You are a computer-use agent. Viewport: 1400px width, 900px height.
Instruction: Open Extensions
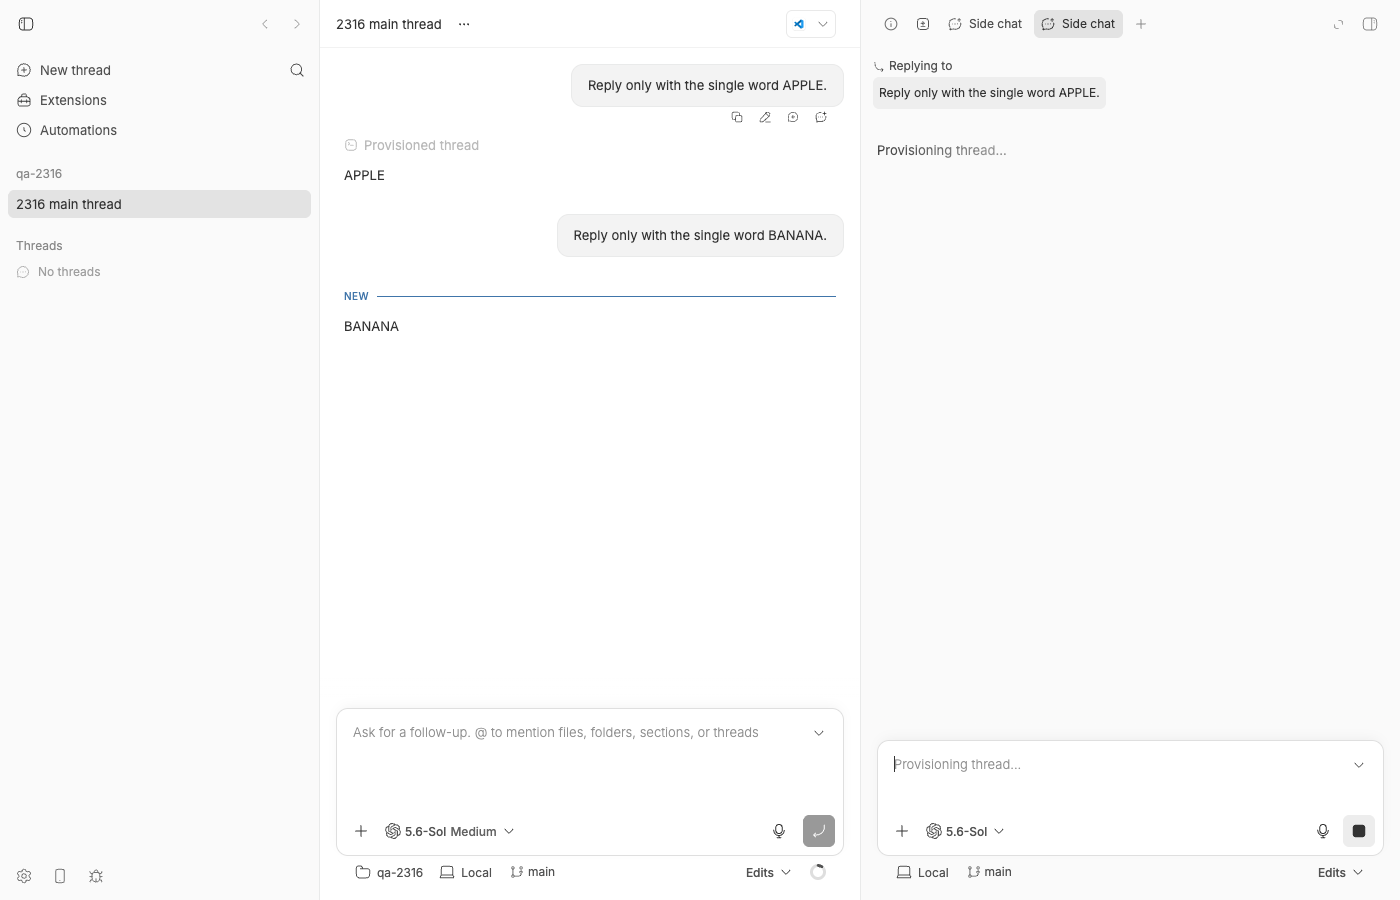(x=62, y=100)
